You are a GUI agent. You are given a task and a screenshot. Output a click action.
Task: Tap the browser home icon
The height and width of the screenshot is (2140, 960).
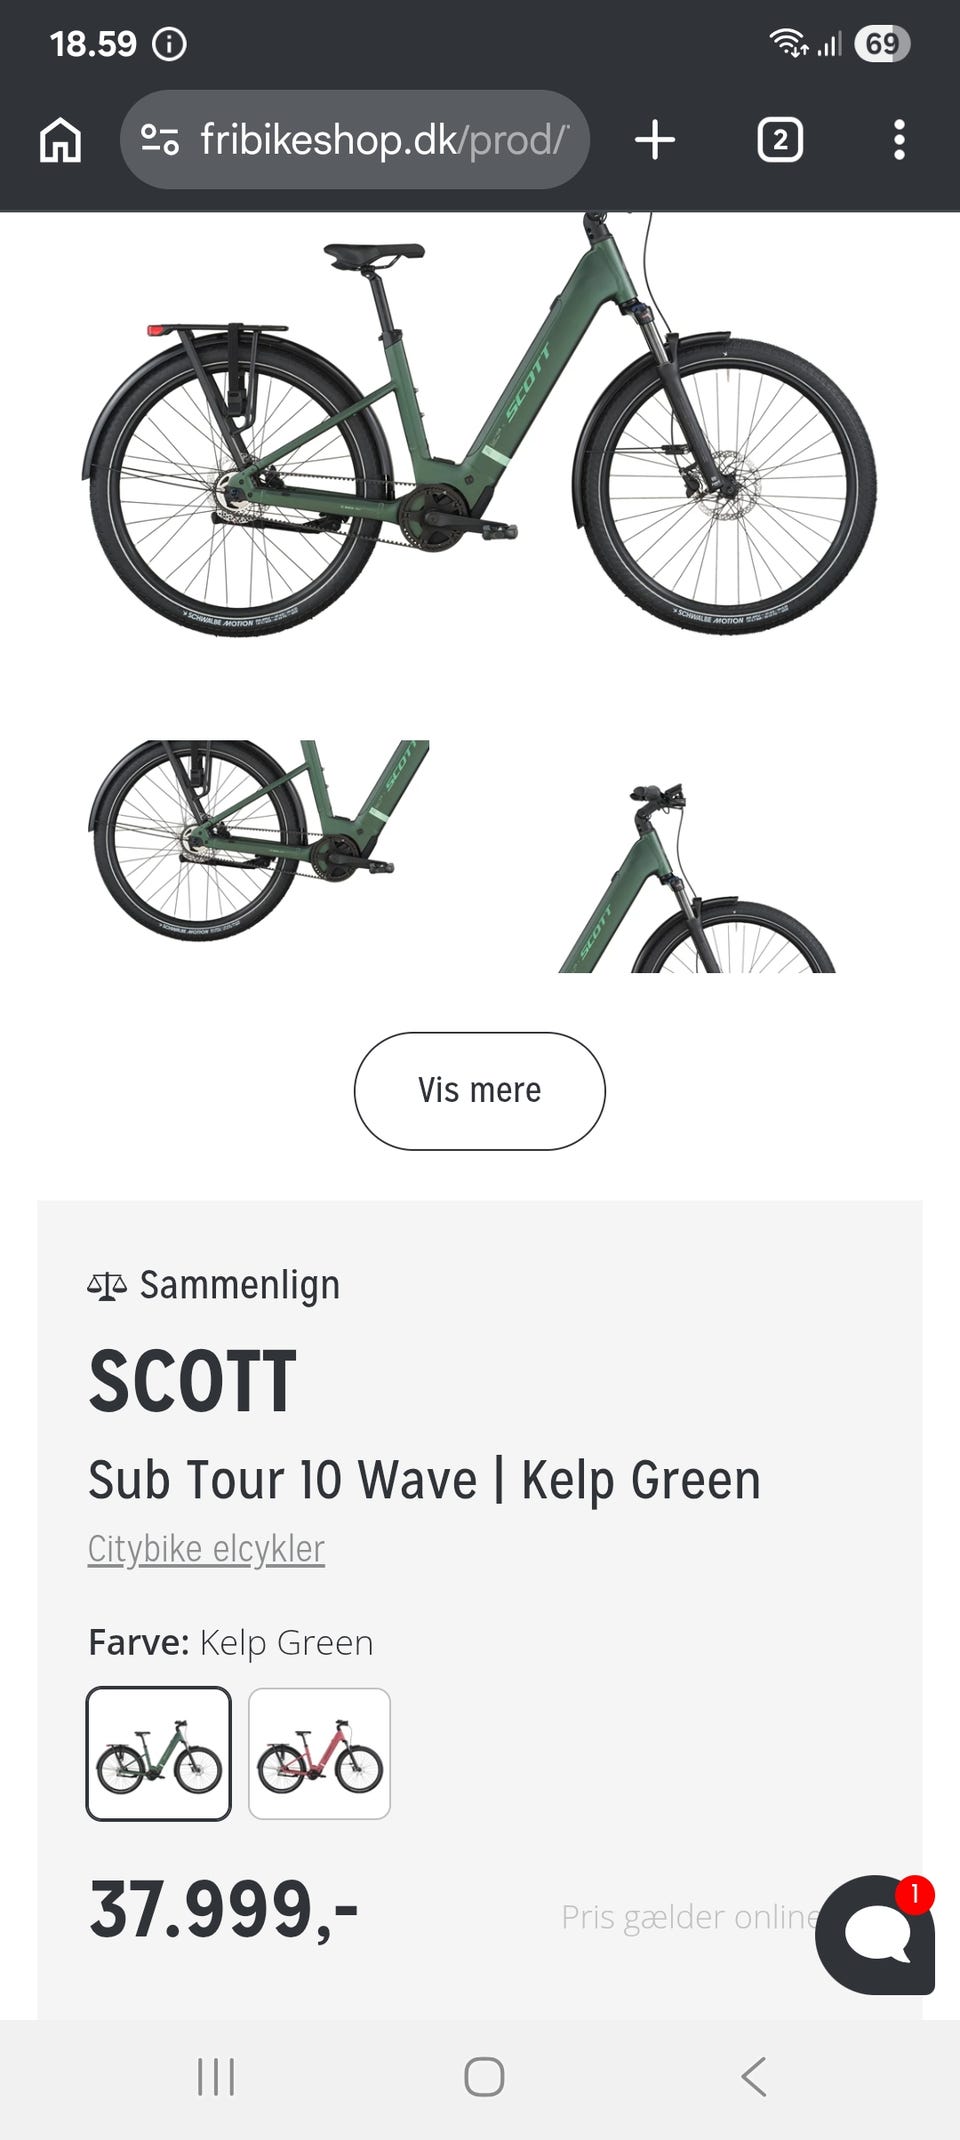60,140
